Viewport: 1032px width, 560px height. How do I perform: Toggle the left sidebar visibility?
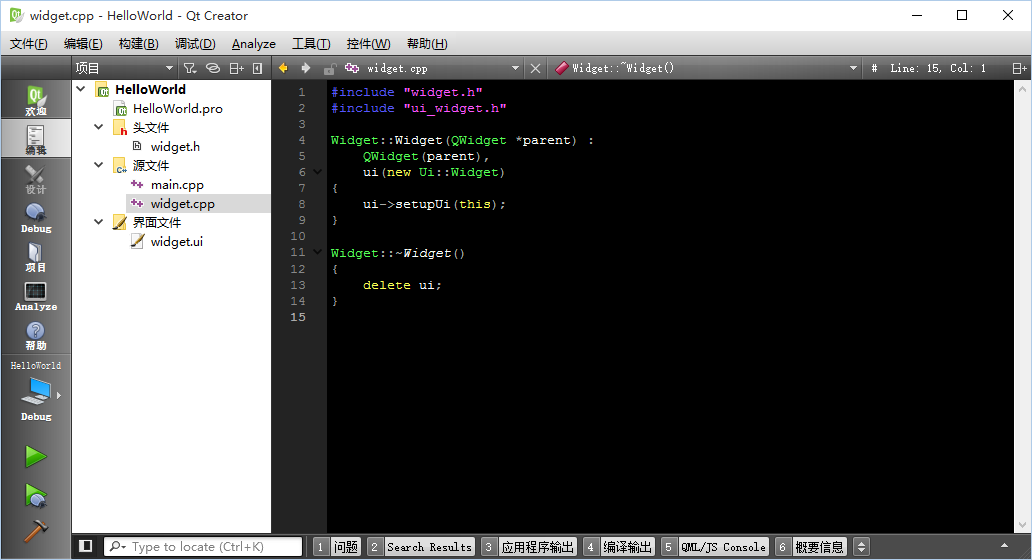[x=85, y=546]
